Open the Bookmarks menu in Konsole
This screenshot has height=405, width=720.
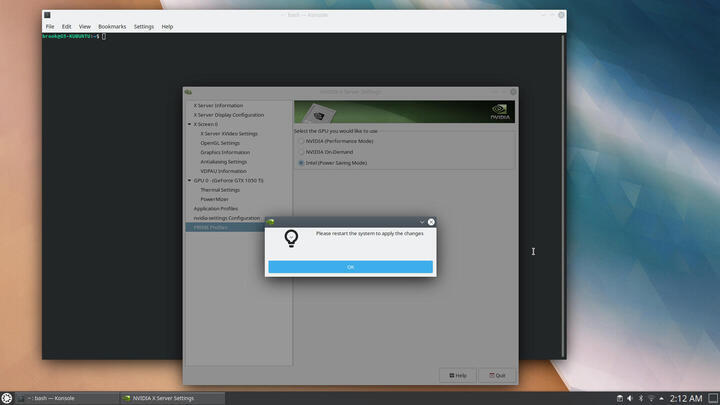pos(112,27)
